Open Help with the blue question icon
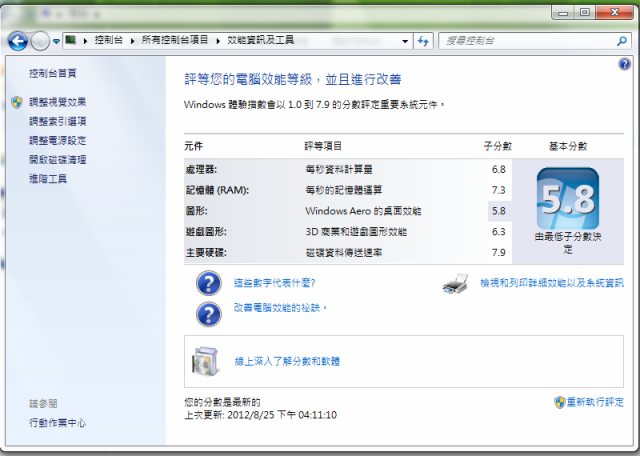 624,64
